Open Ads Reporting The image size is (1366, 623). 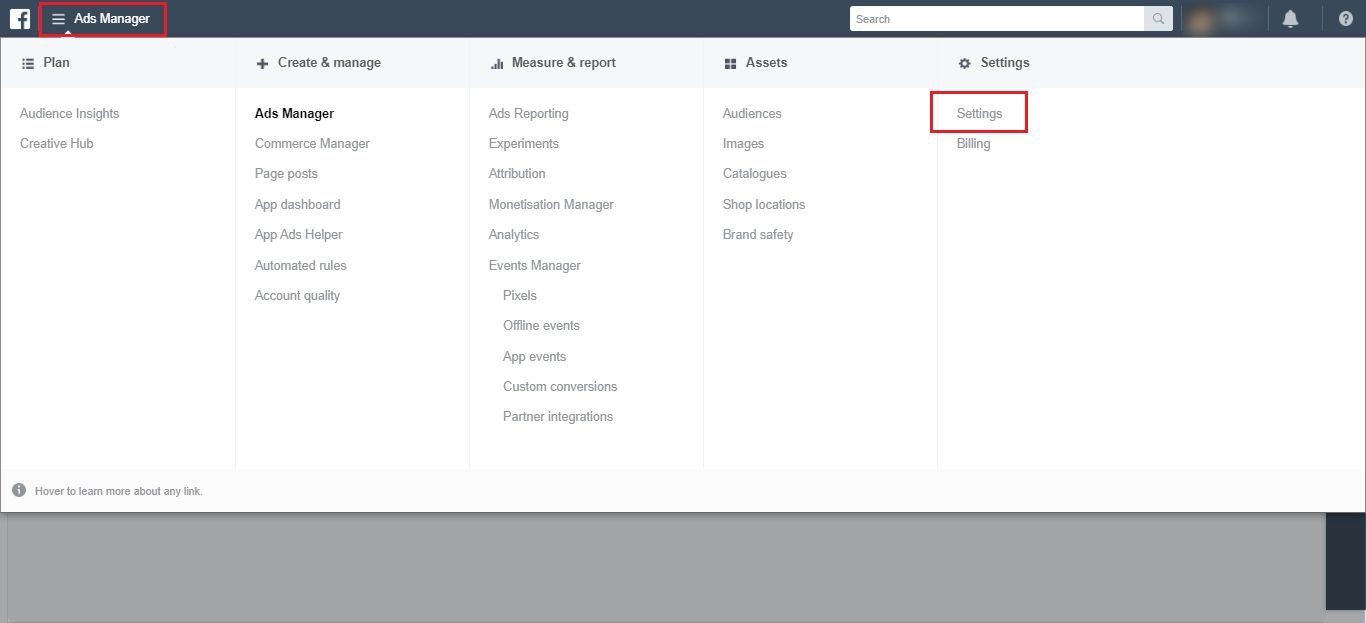pyautogui.click(x=528, y=114)
